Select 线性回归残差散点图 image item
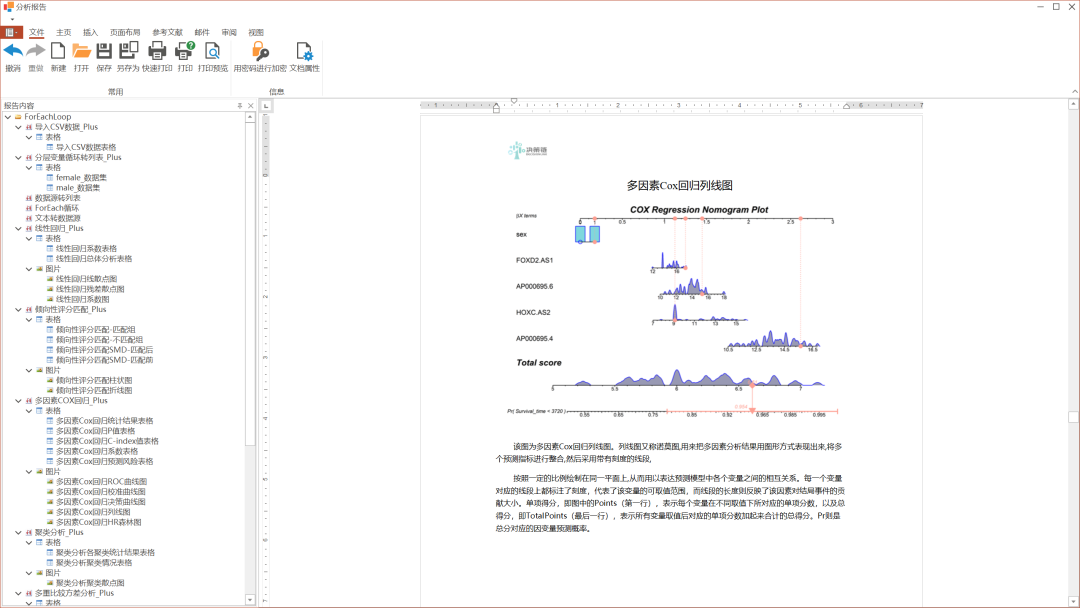Viewport: 1080px width, 608px height. click(x=90, y=289)
